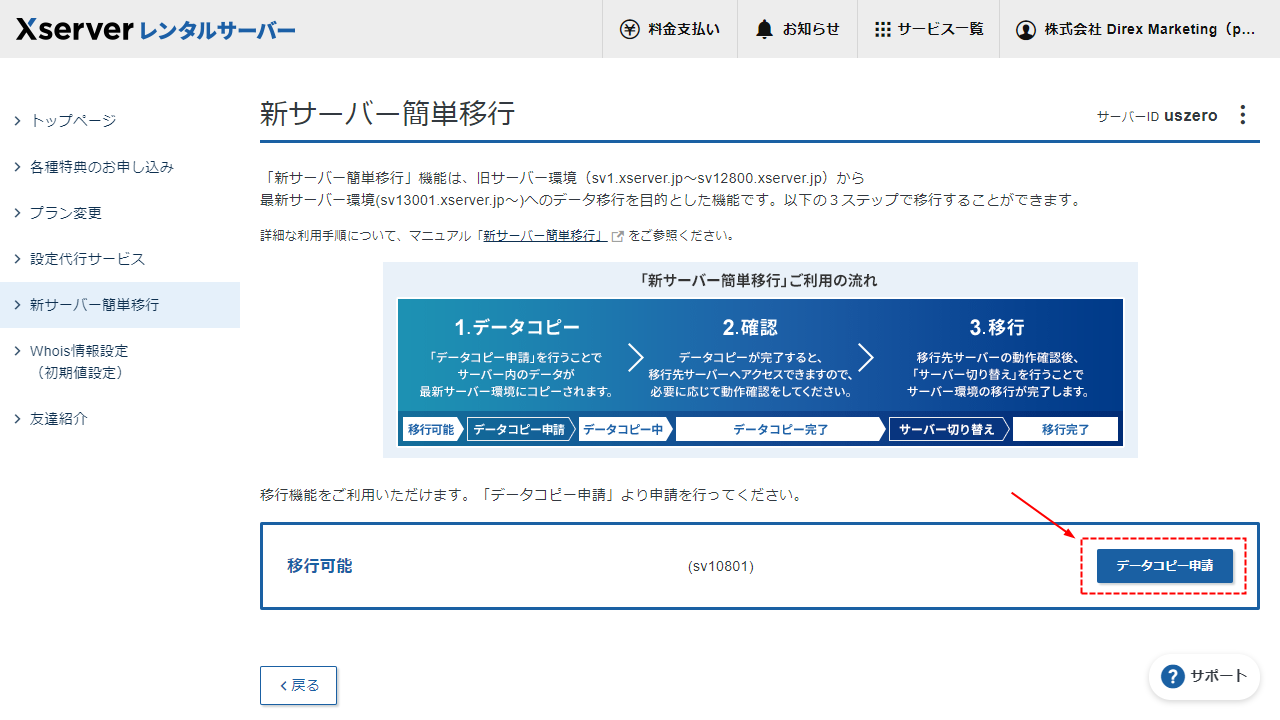Click 2.確認 step in flow
The width and height of the screenshot is (1280, 720).
750,328
